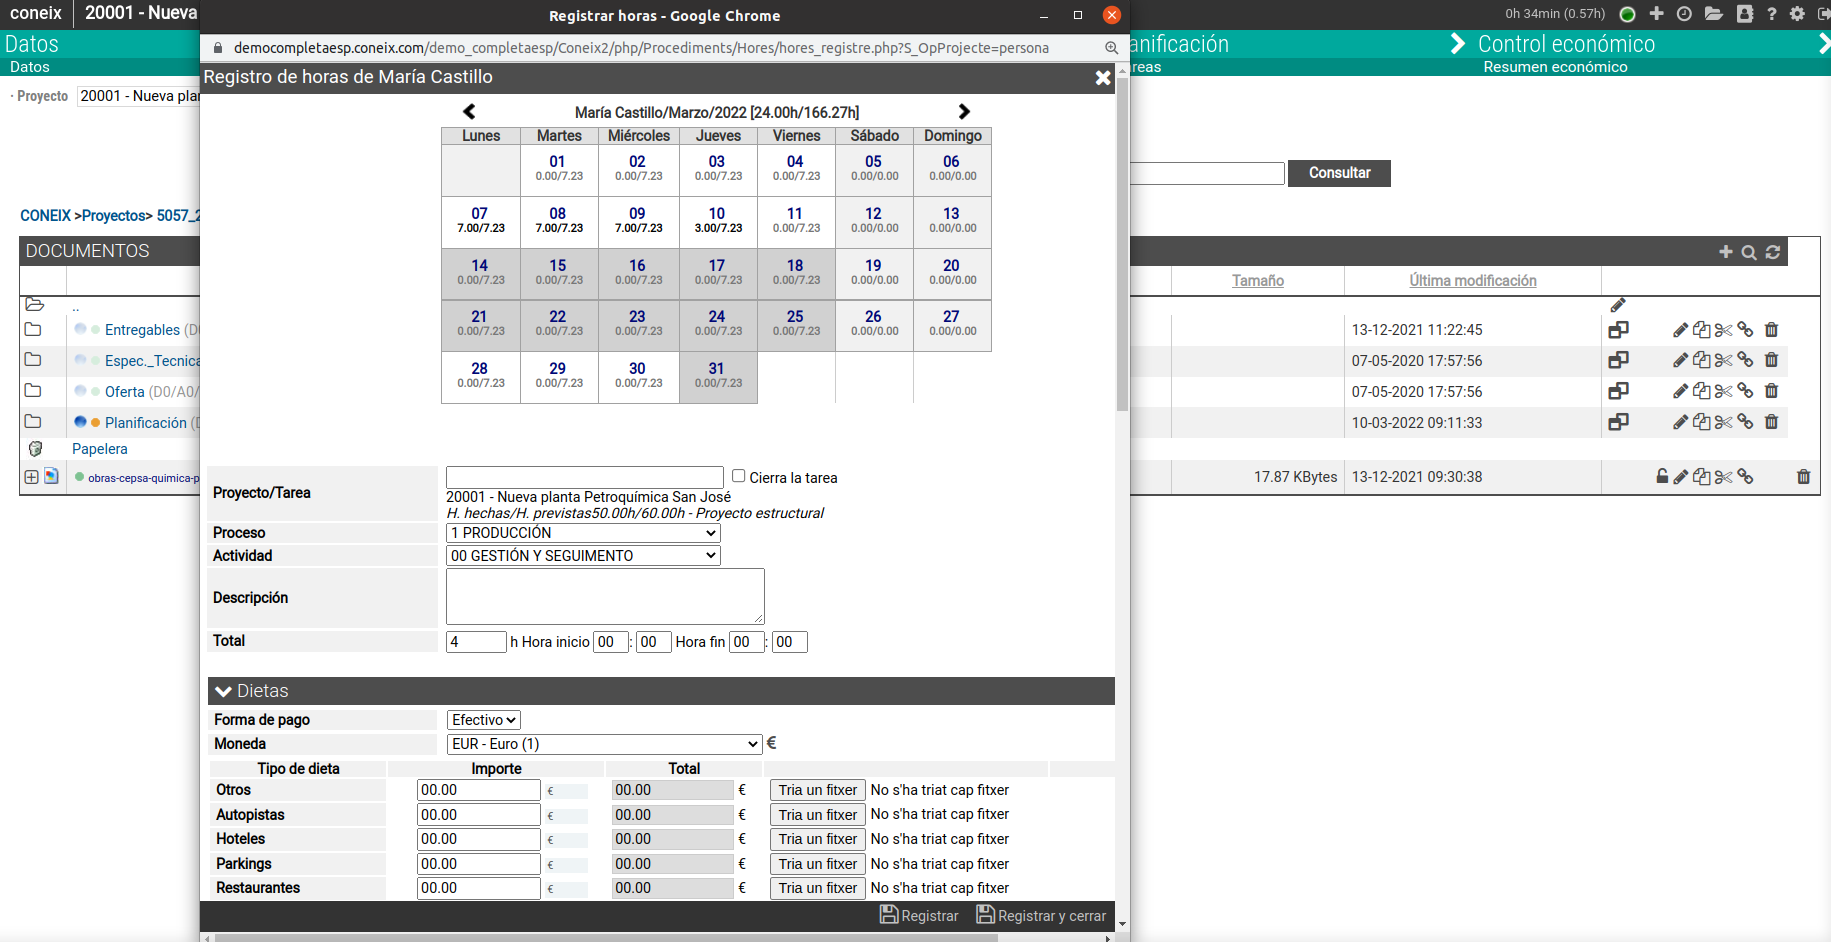The image size is (1831, 942).
Task: Go to previous month in hours calendar
Action: pyautogui.click(x=469, y=112)
